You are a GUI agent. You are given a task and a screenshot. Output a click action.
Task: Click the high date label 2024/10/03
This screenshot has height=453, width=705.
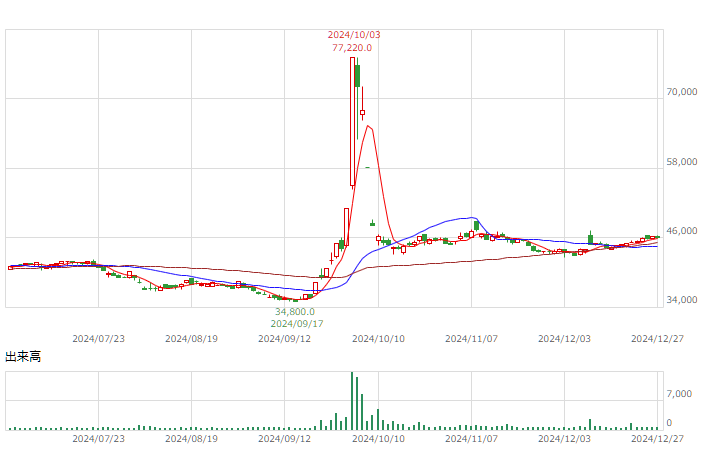coord(354,35)
